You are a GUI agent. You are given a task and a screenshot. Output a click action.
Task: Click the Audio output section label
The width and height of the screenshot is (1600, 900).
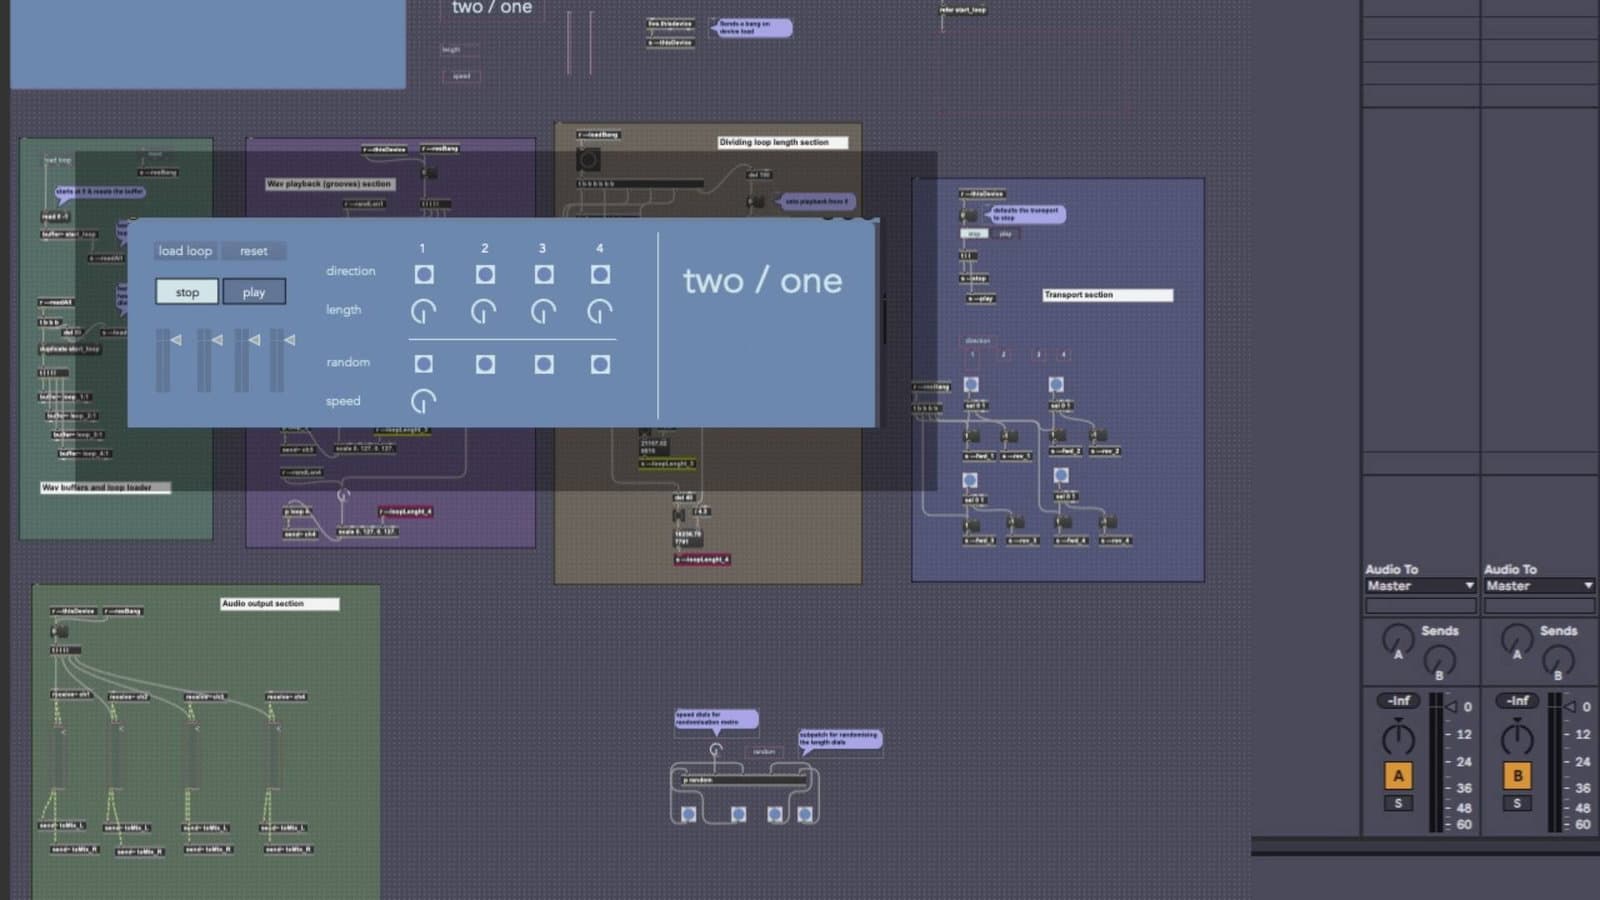click(x=280, y=604)
